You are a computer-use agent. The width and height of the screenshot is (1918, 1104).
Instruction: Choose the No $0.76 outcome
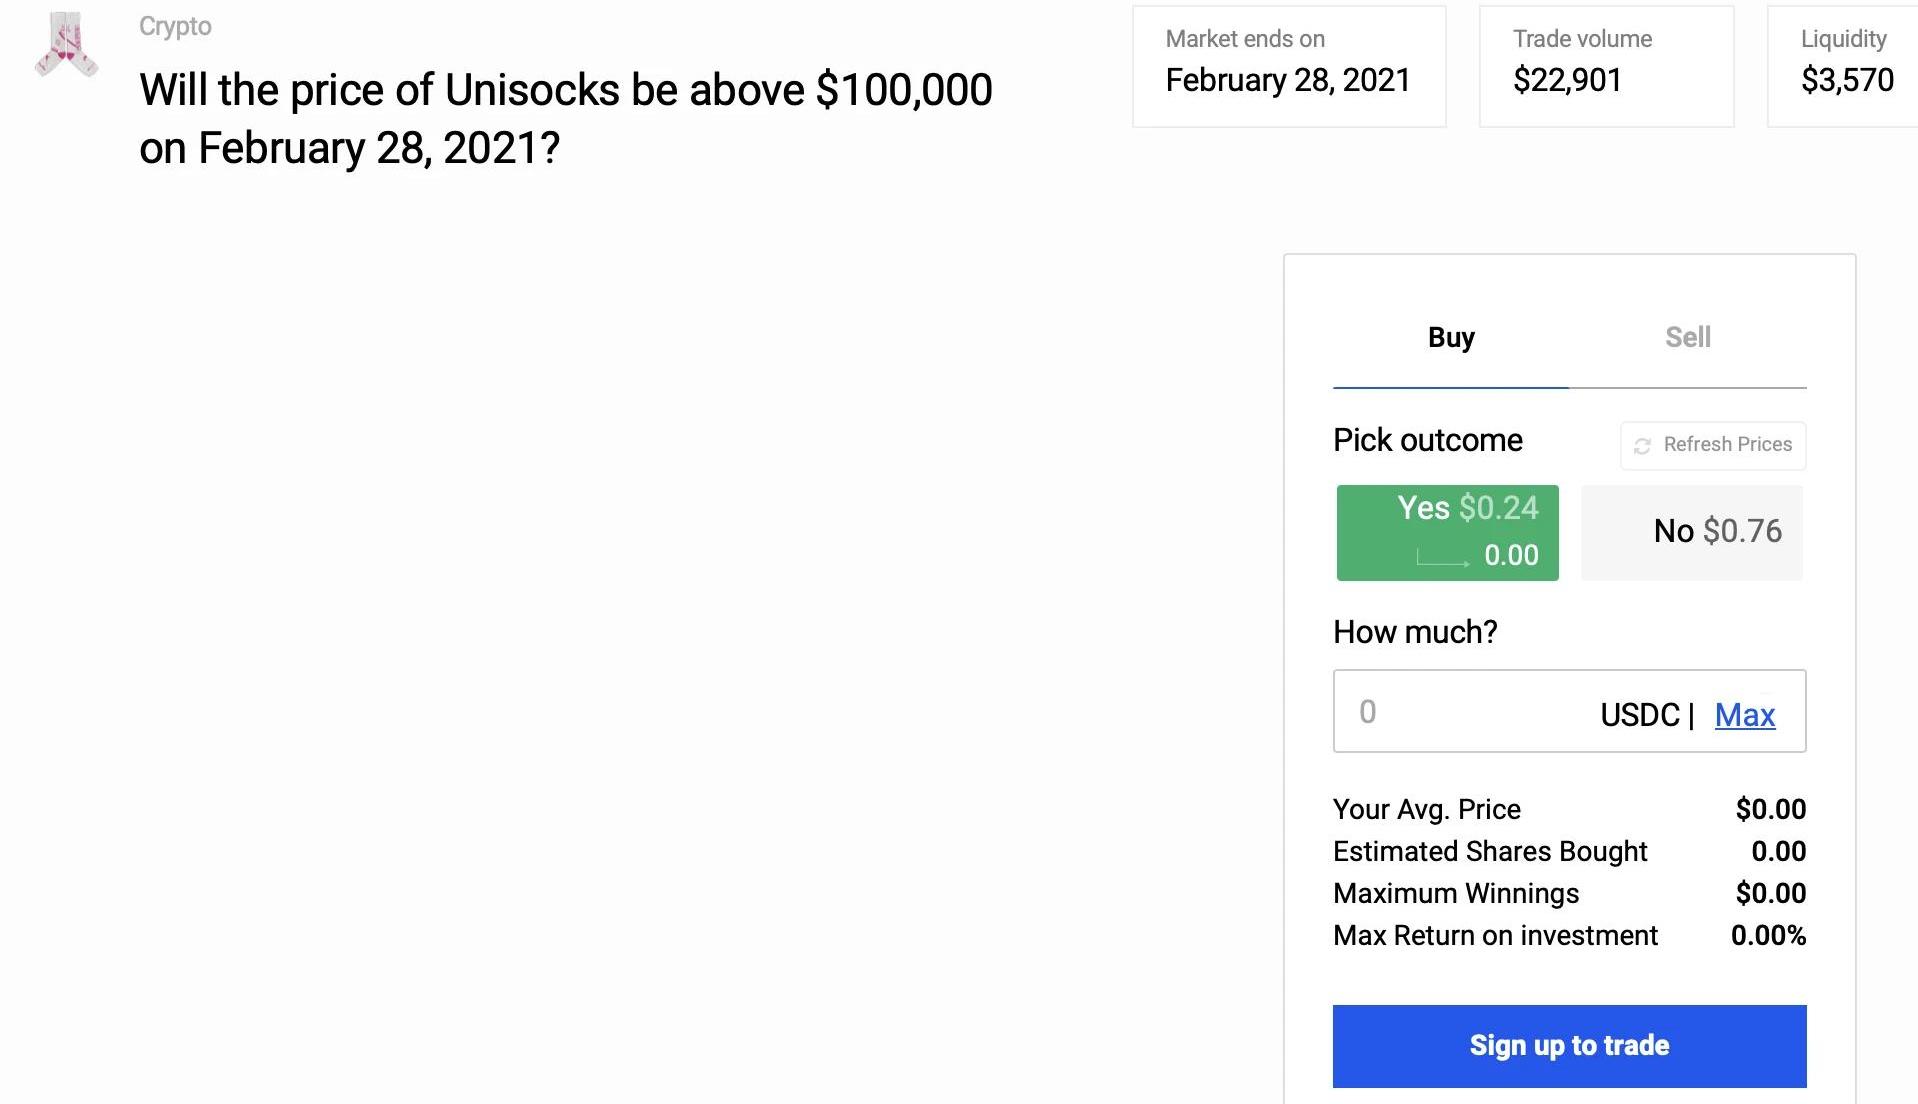tap(1692, 532)
